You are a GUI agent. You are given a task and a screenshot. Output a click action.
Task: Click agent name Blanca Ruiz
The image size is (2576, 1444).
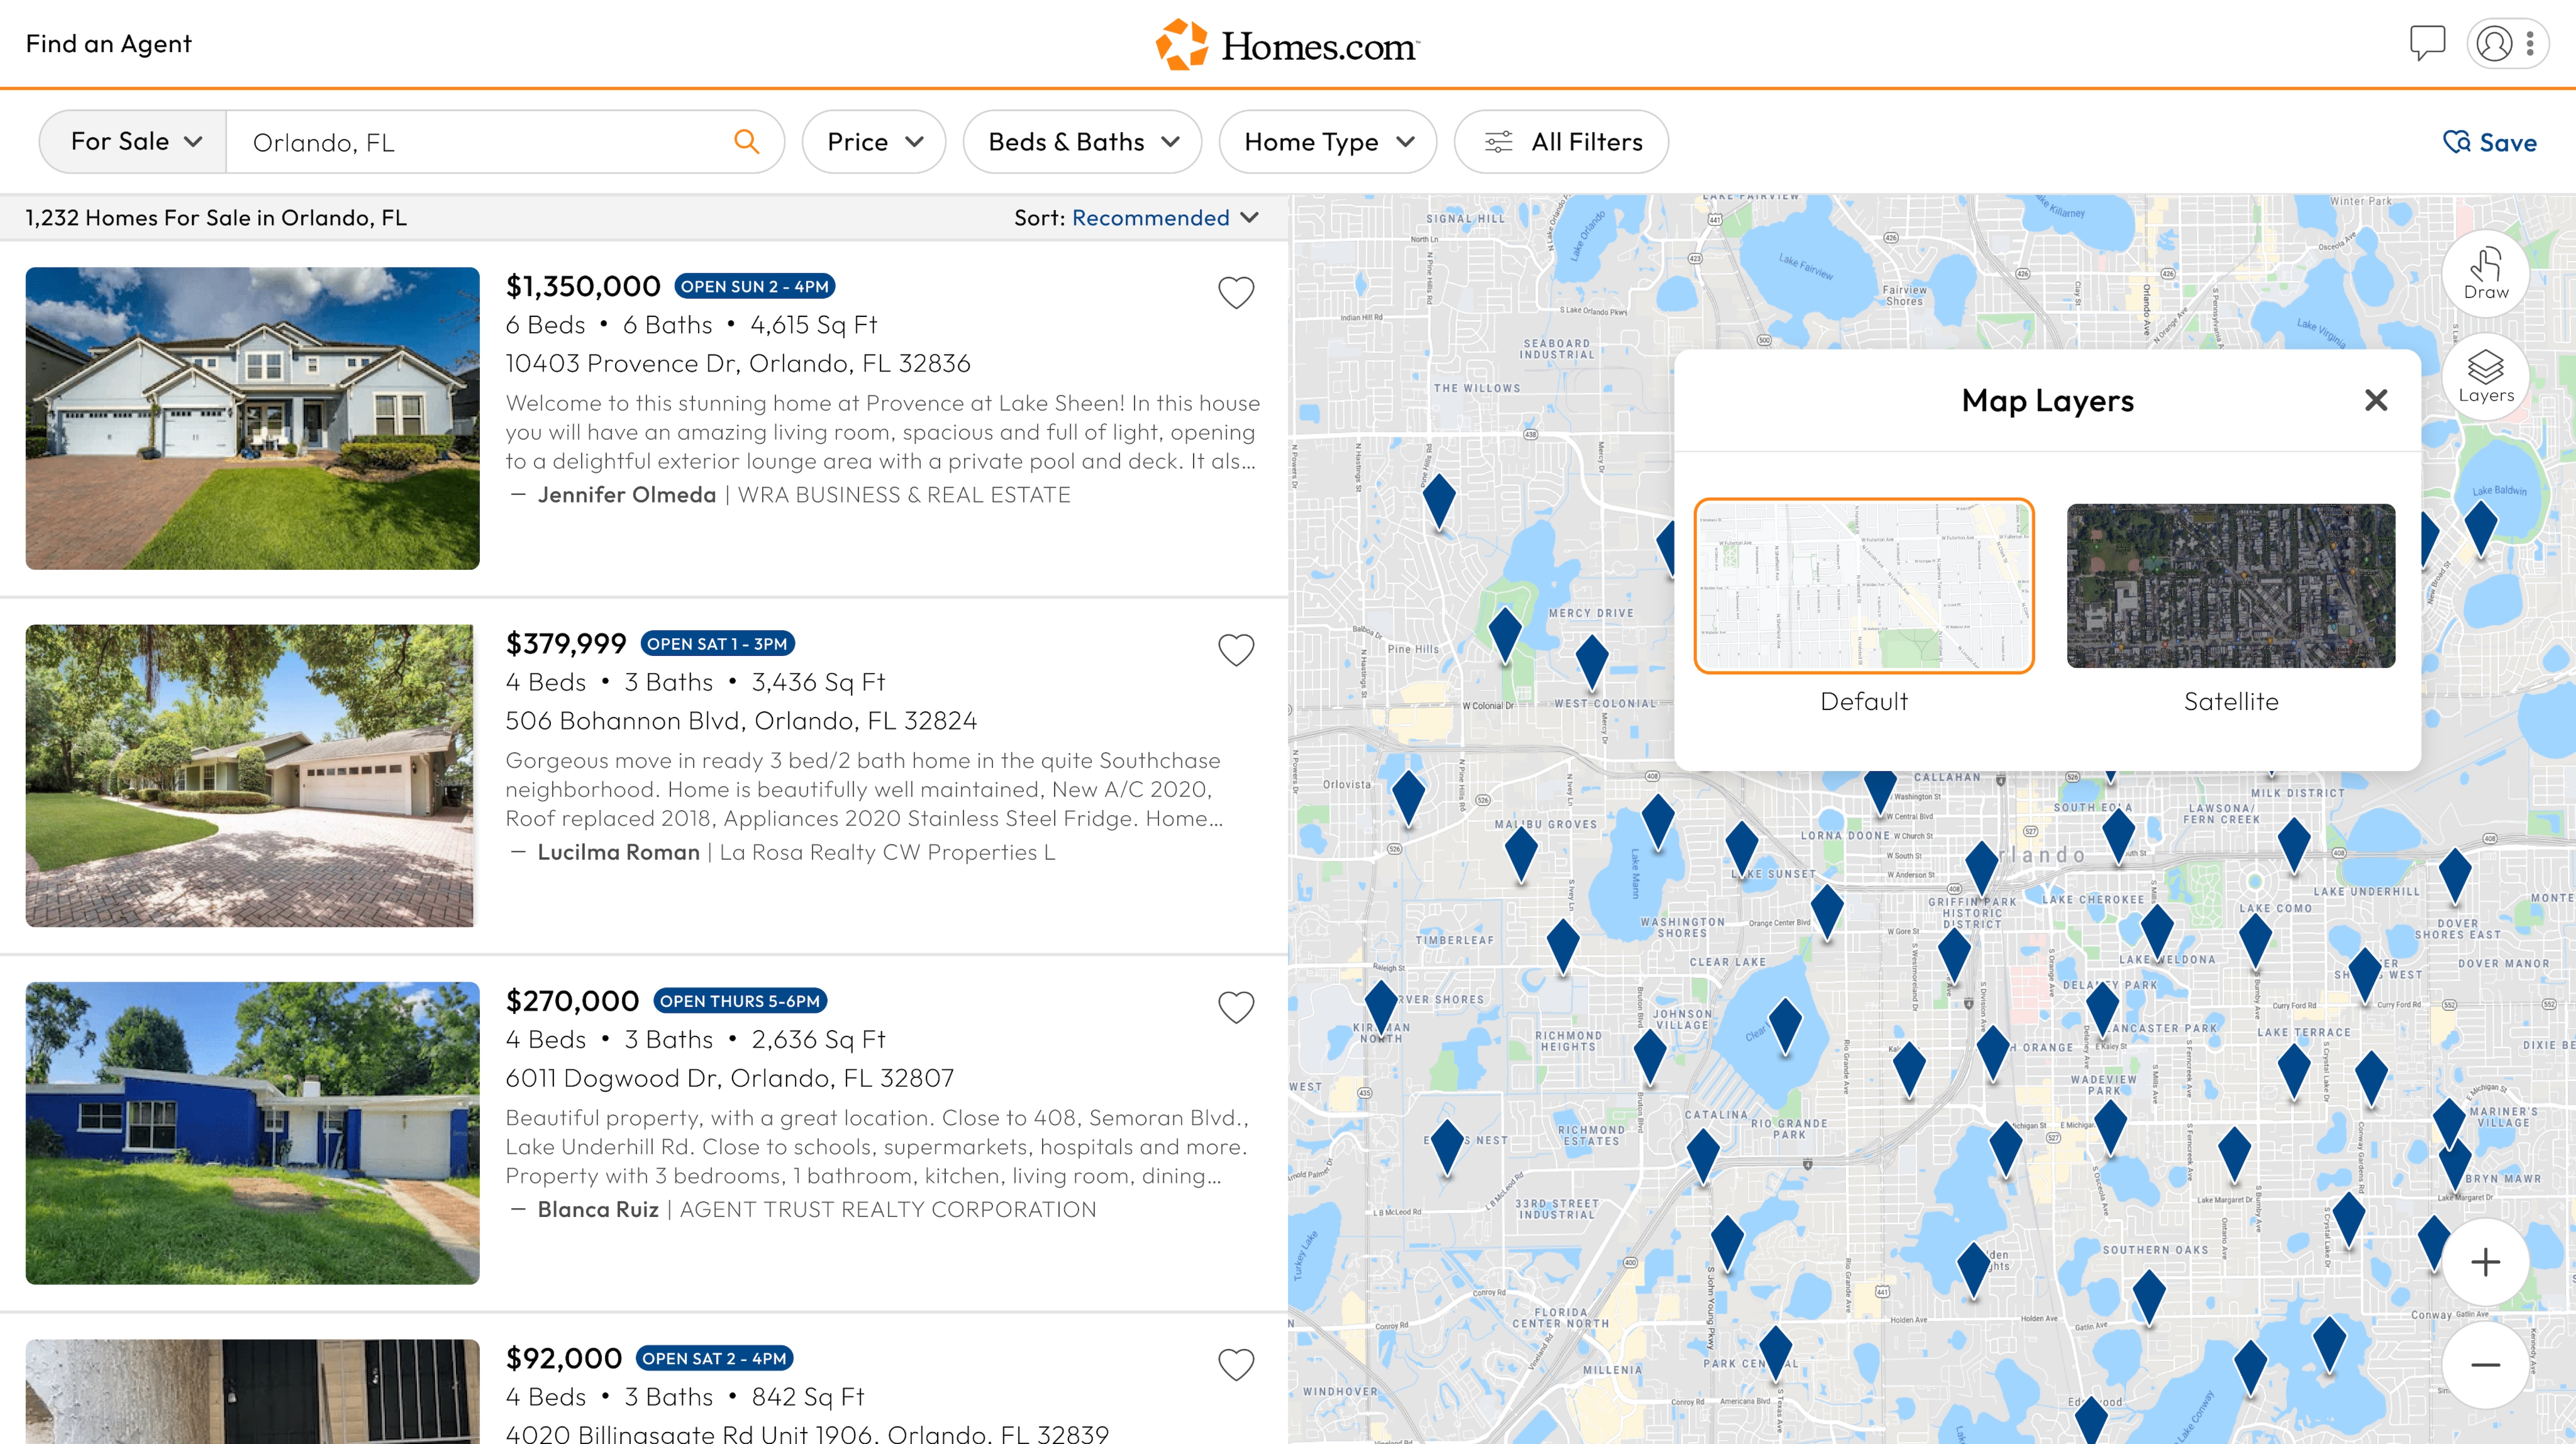pos(598,1209)
